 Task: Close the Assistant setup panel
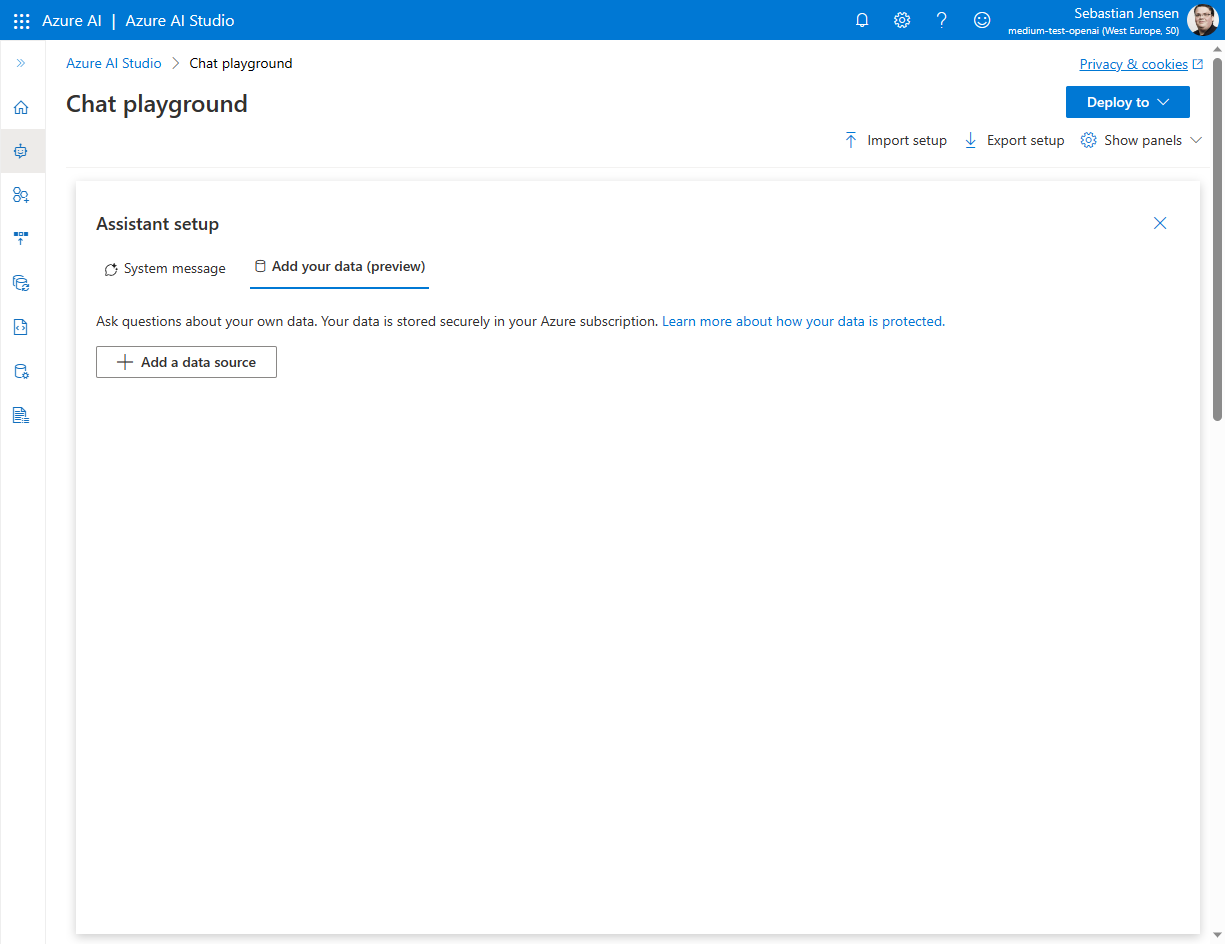click(1160, 223)
